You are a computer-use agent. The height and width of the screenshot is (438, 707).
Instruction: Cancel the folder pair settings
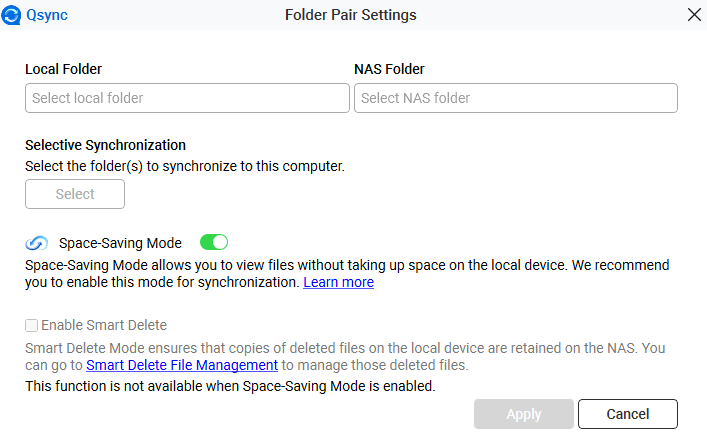pos(627,414)
